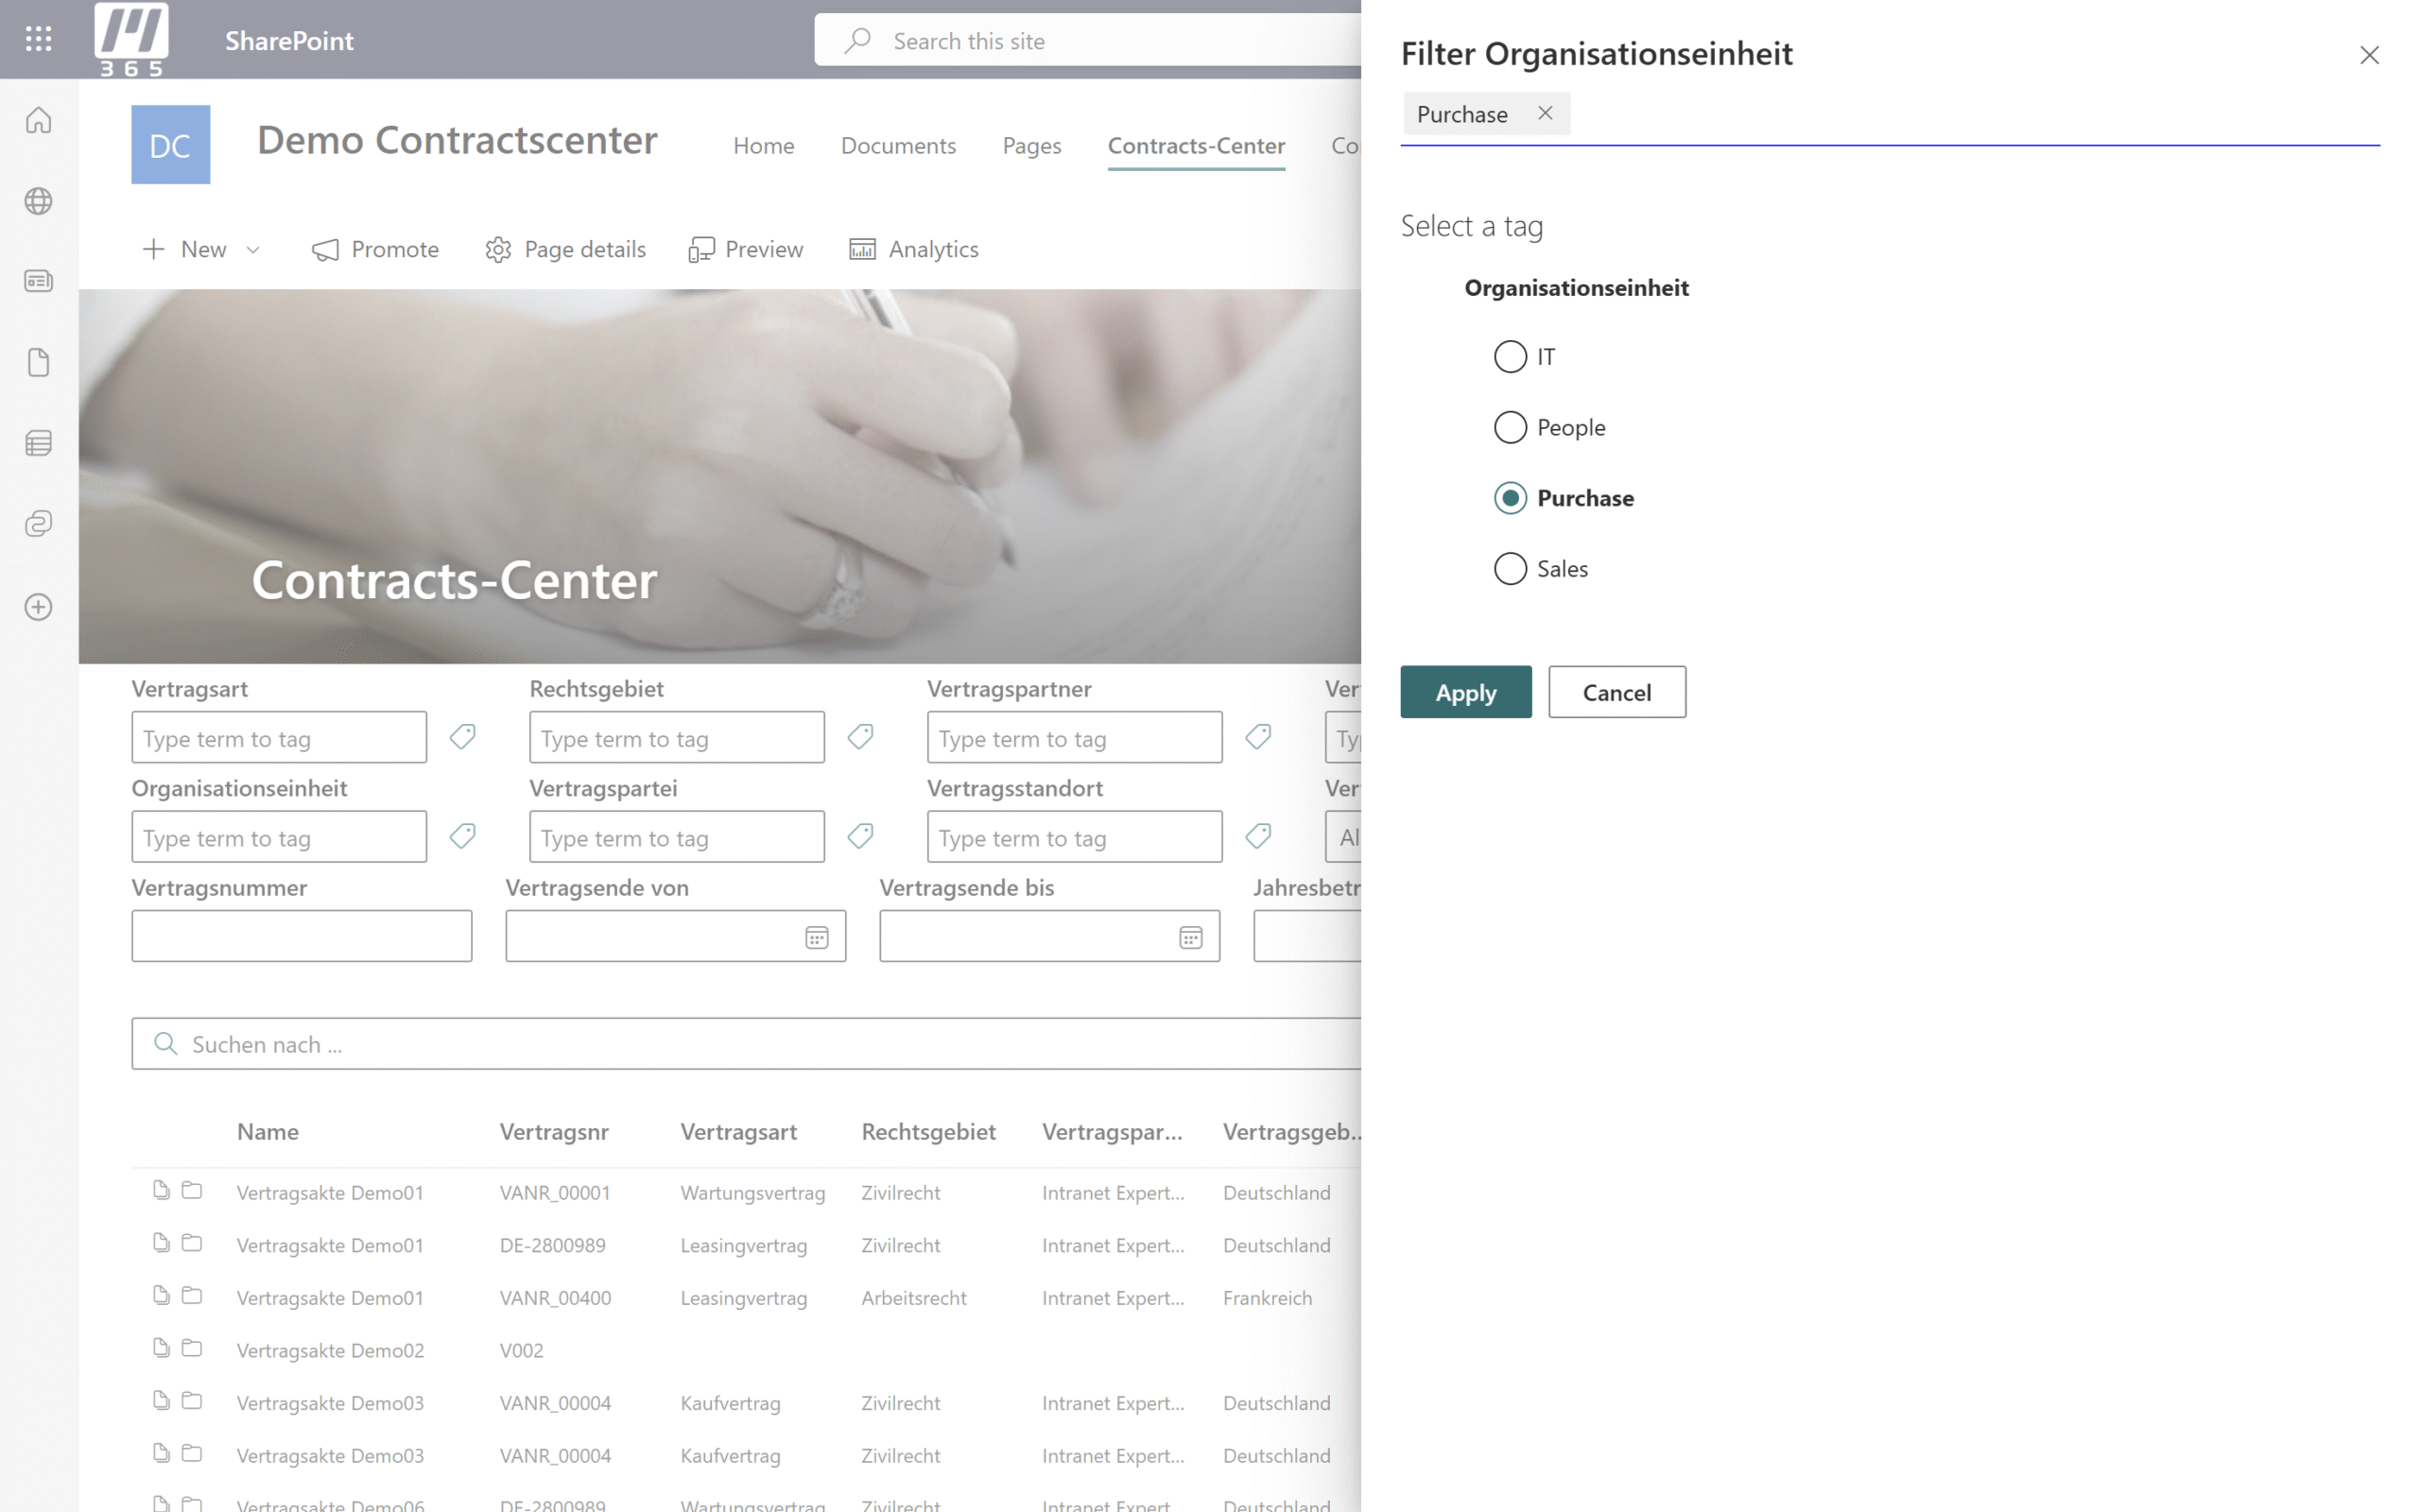Open calendar picker for Vertragsende bis
This screenshot has height=1512, width=2420.
1190,937
